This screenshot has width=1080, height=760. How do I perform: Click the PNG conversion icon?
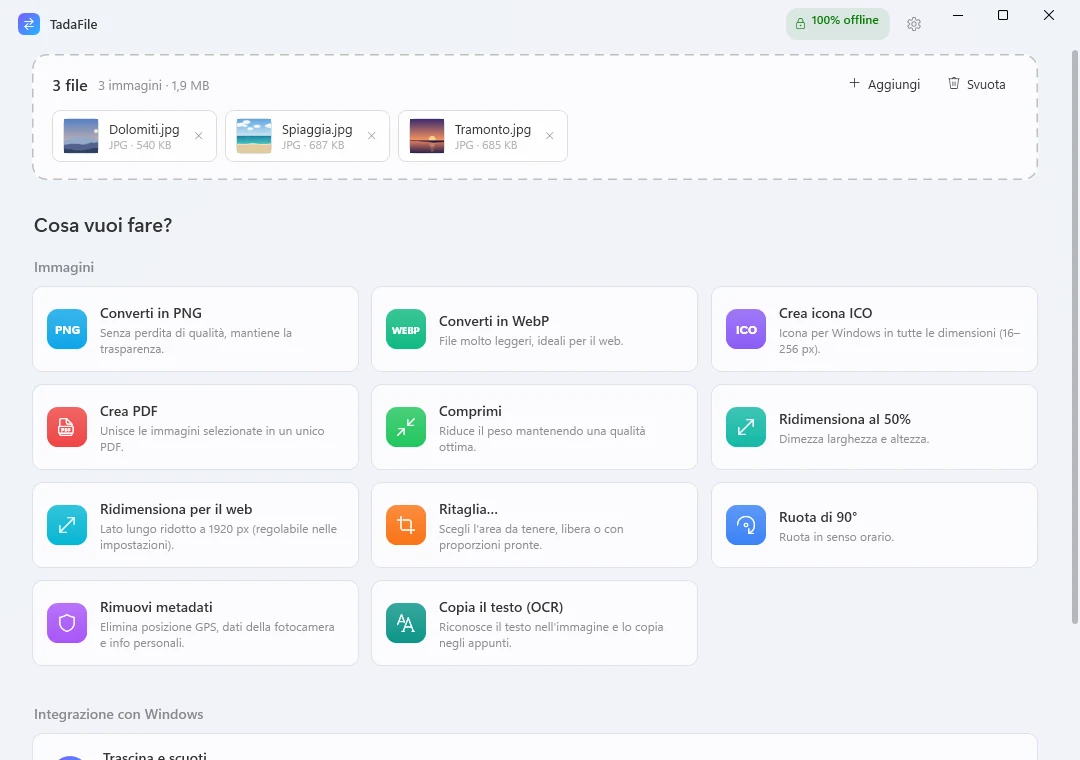pos(67,329)
